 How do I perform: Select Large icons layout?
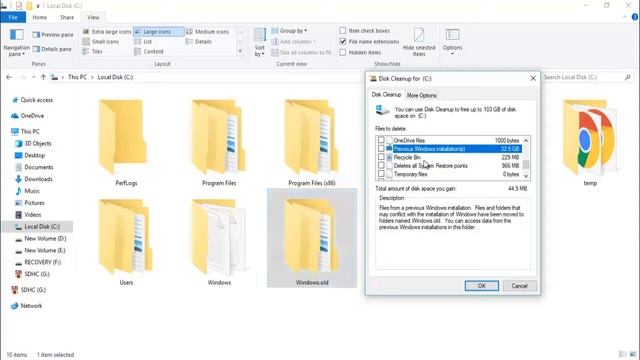tap(158, 31)
